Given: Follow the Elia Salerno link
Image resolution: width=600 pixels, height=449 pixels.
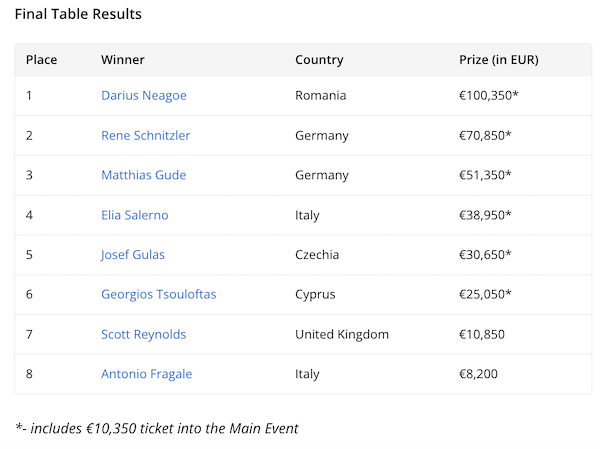Looking at the screenshot, I should 135,215.
